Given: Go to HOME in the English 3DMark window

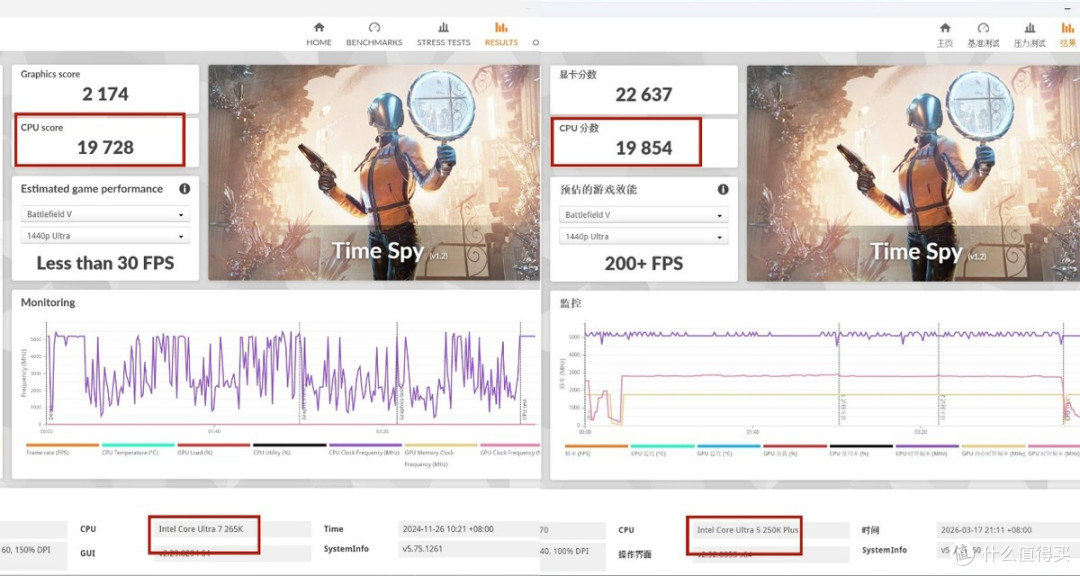Looking at the screenshot, I should click(319, 34).
